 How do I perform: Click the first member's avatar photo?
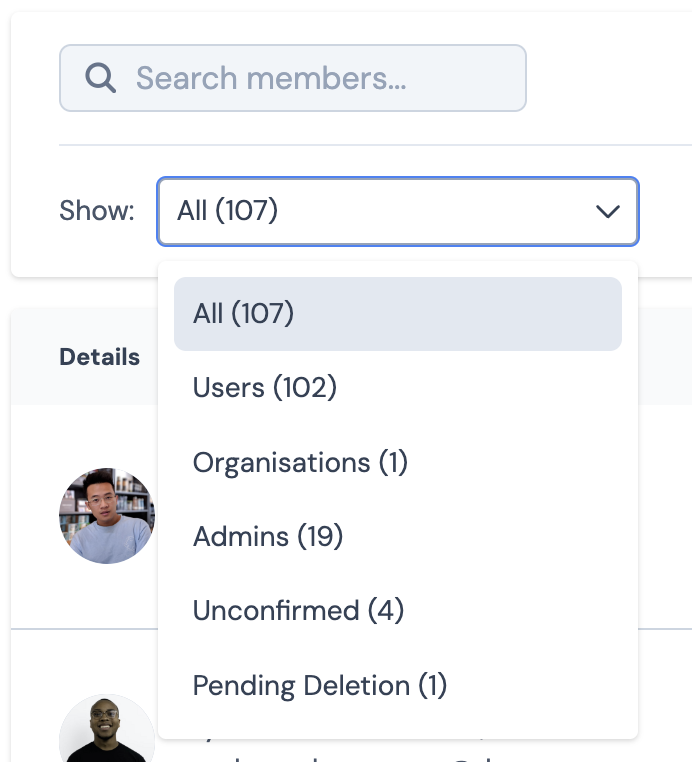click(107, 516)
